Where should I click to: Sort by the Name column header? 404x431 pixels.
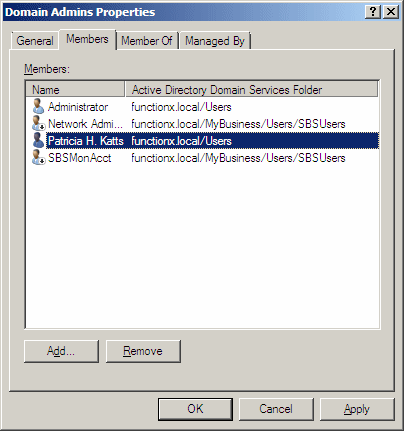[75, 89]
